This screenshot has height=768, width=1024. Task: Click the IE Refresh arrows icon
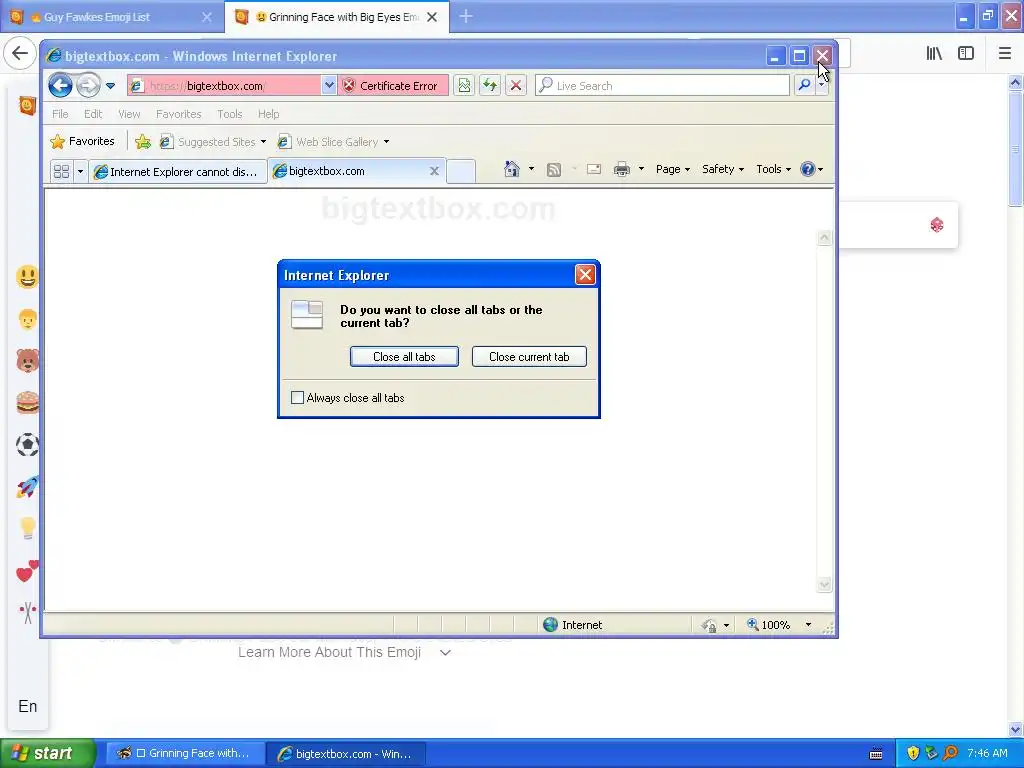coord(490,86)
